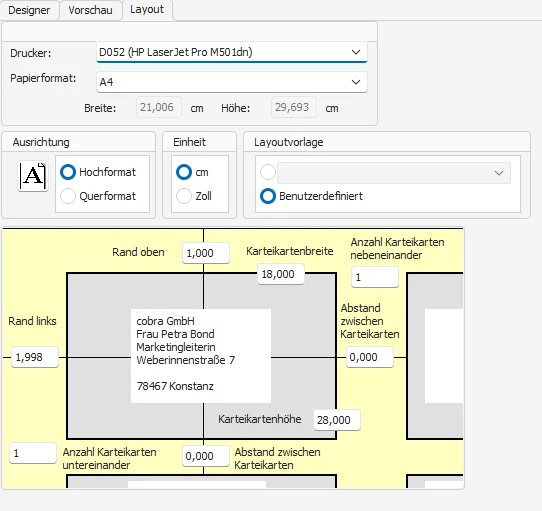Click the page orientation preview icon
The width and height of the screenshot is (542, 511).
pos(33,176)
